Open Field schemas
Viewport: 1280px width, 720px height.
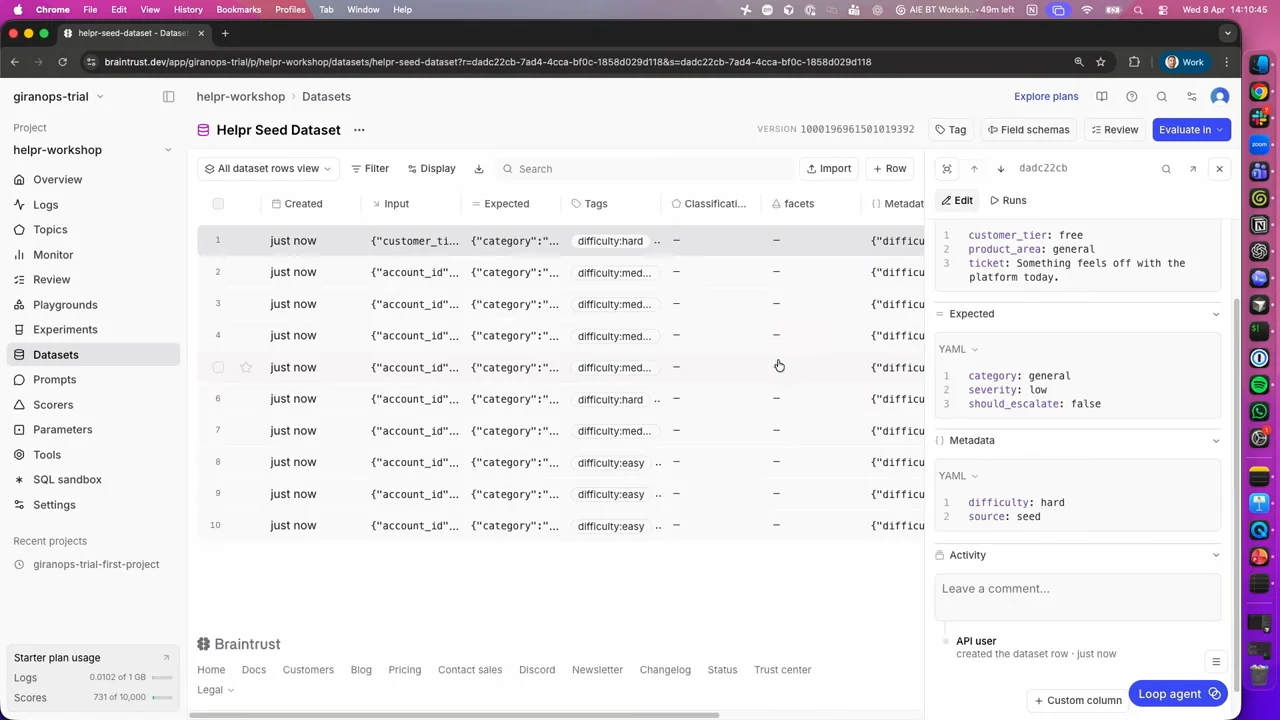(x=1027, y=130)
